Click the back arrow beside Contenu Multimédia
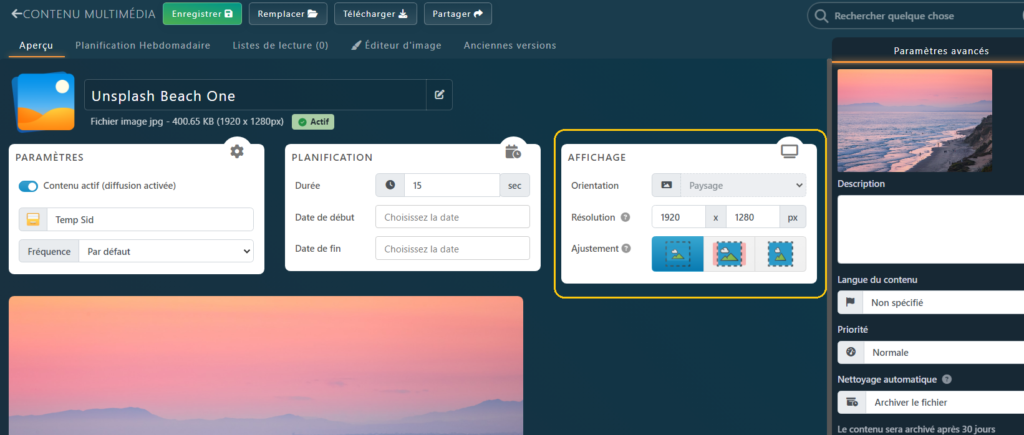Viewport: 1024px width, 435px height. click(16, 15)
